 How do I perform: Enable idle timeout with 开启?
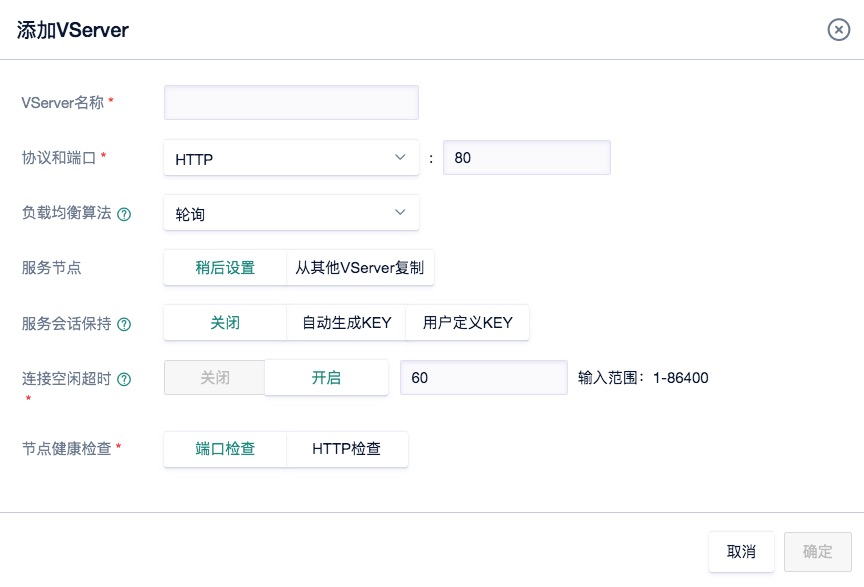click(326, 378)
